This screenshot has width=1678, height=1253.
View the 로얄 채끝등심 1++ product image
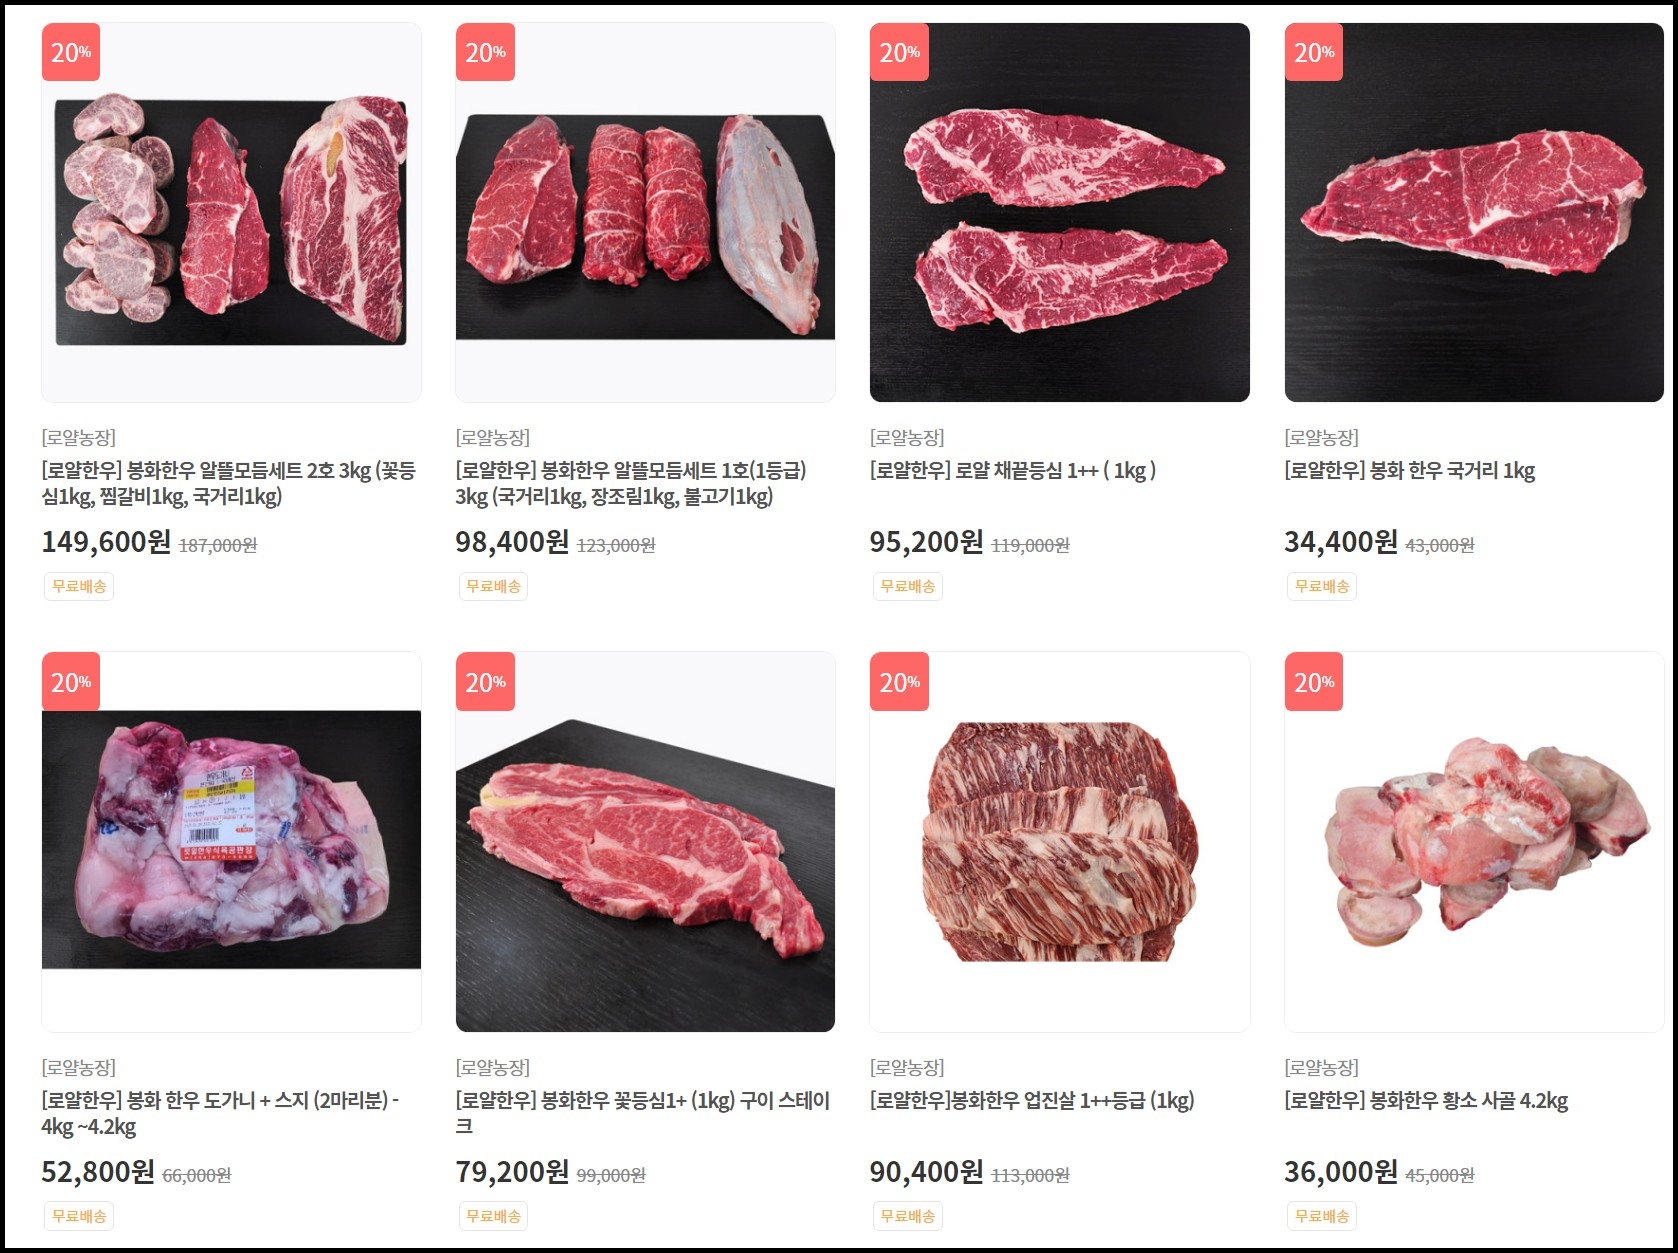1060,212
